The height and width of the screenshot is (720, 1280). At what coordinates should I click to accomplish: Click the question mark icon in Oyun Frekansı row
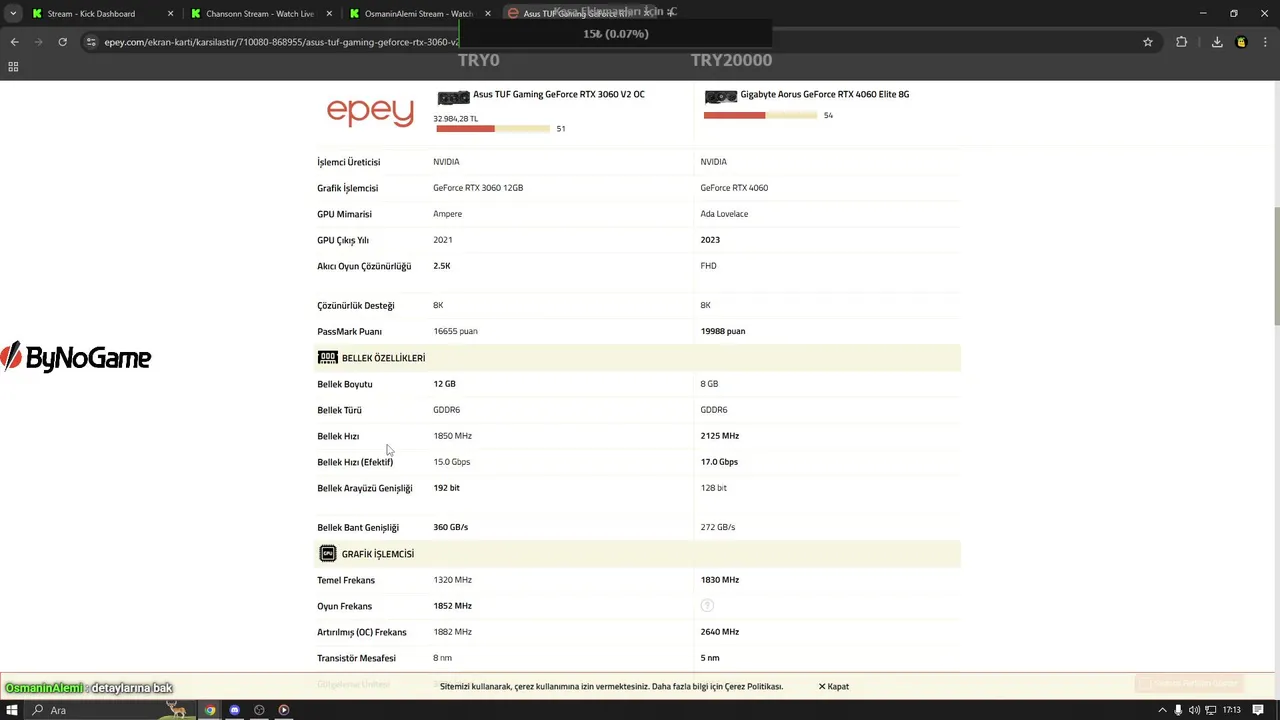(707, 606)
